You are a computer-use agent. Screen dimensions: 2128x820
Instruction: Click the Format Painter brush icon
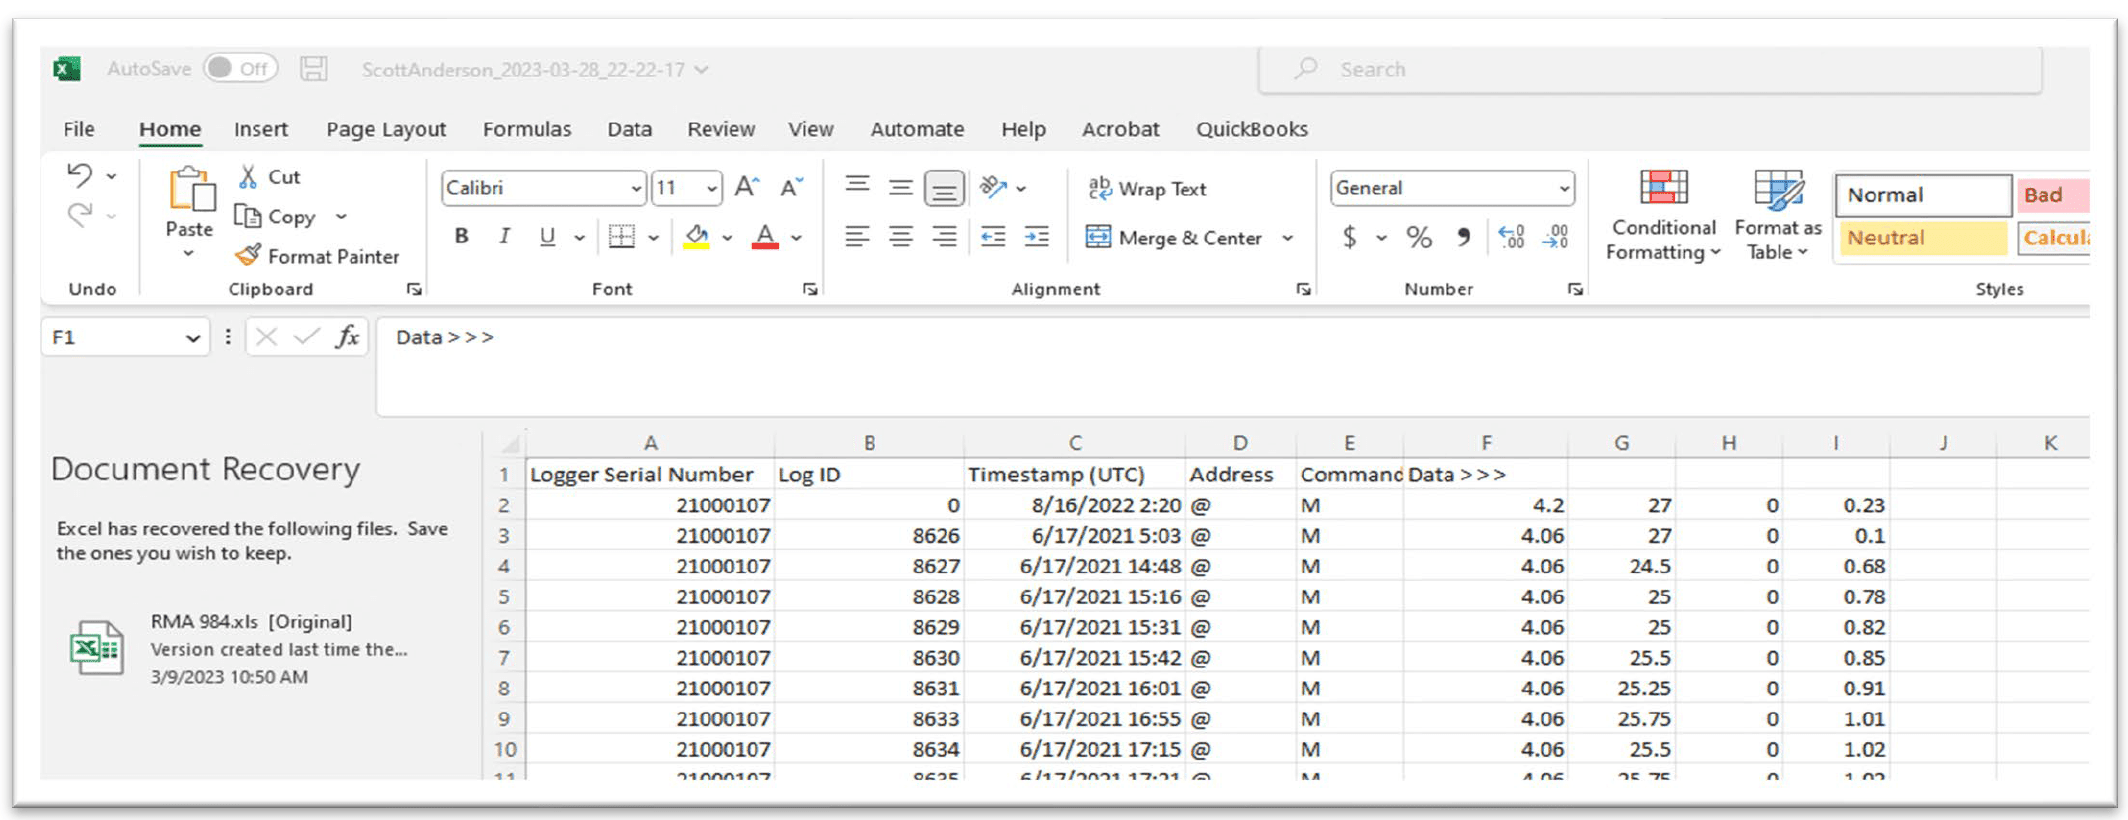pyautogui.click(x=248, y=256)
